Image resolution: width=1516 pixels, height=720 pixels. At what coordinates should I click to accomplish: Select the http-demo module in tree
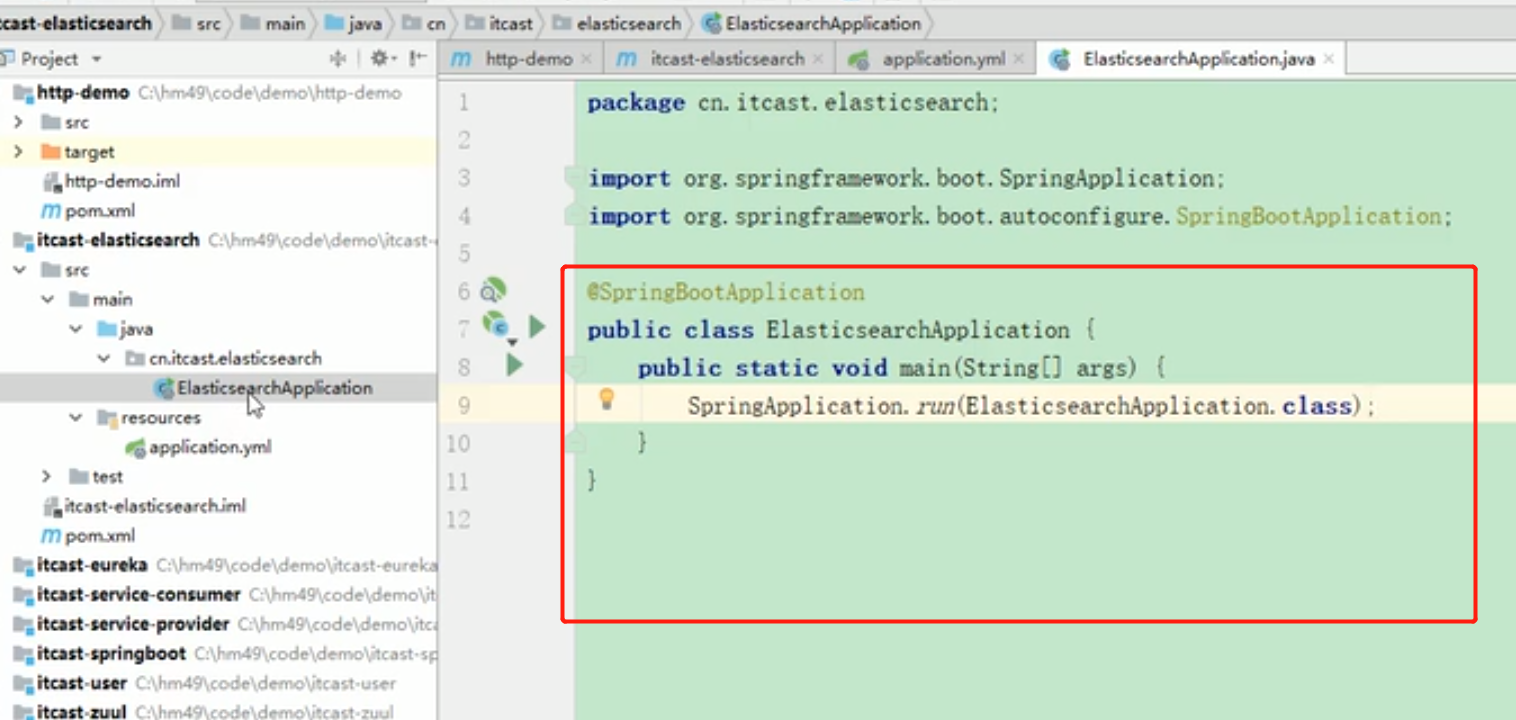83,93
